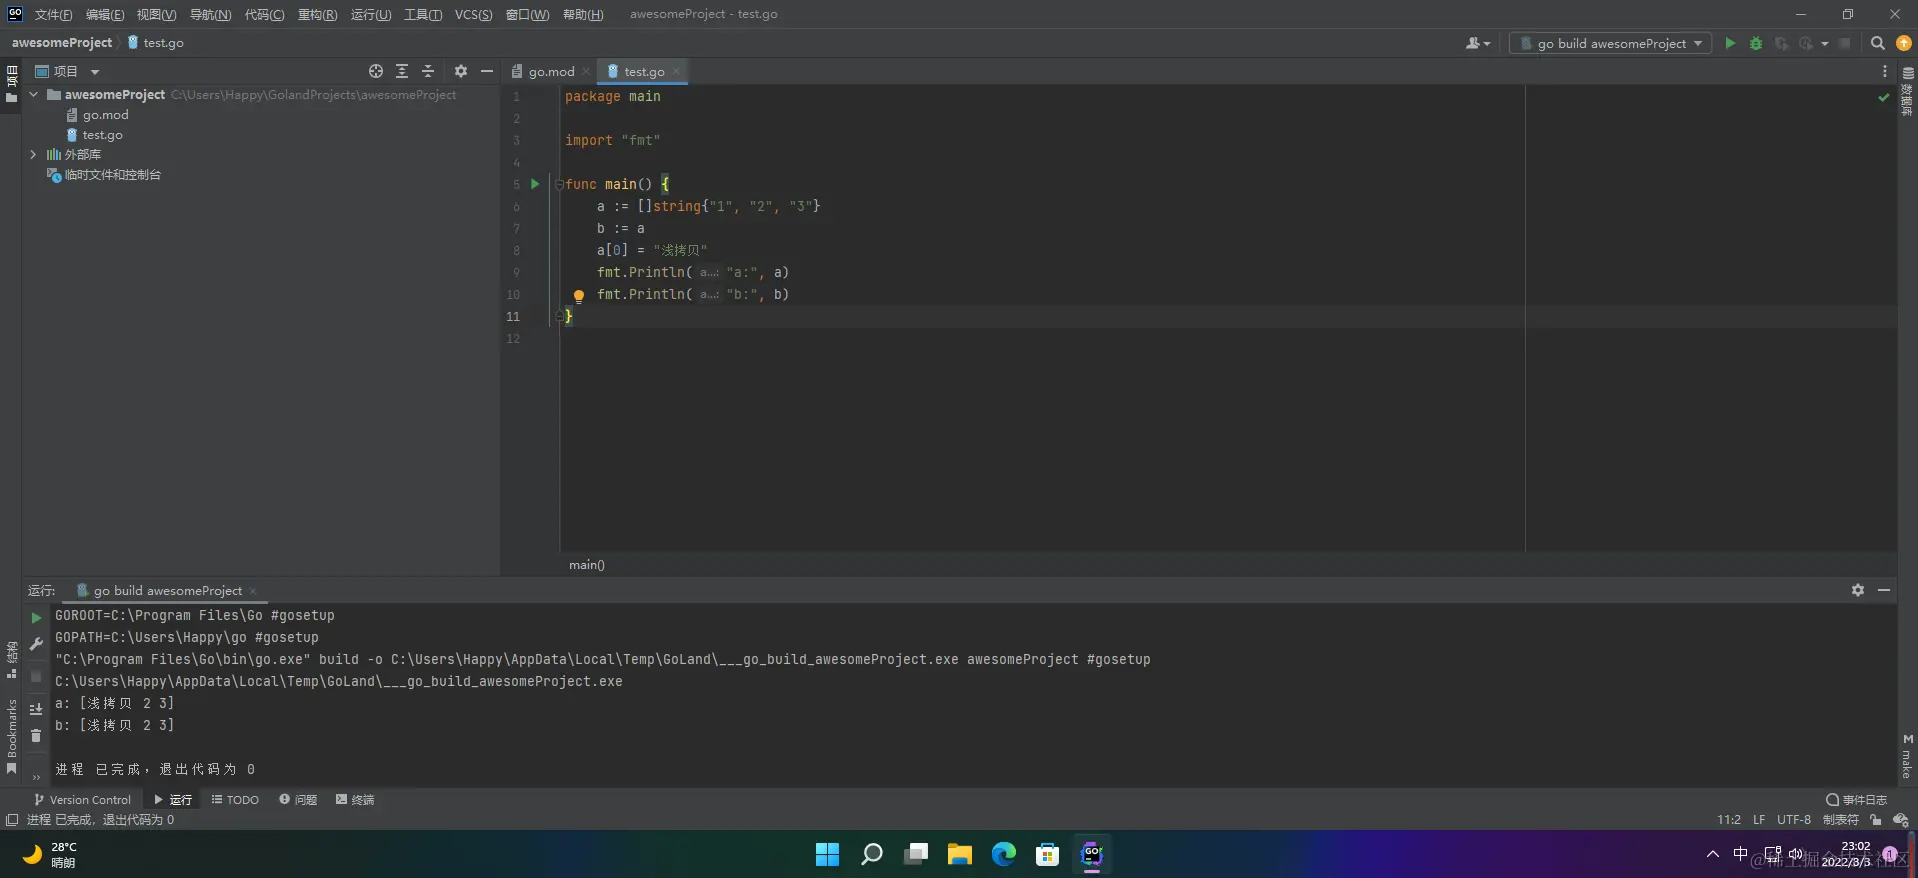Screen dimensions: 1918x878
Task: Hide the Project tool window
Action: pos(487,71)
